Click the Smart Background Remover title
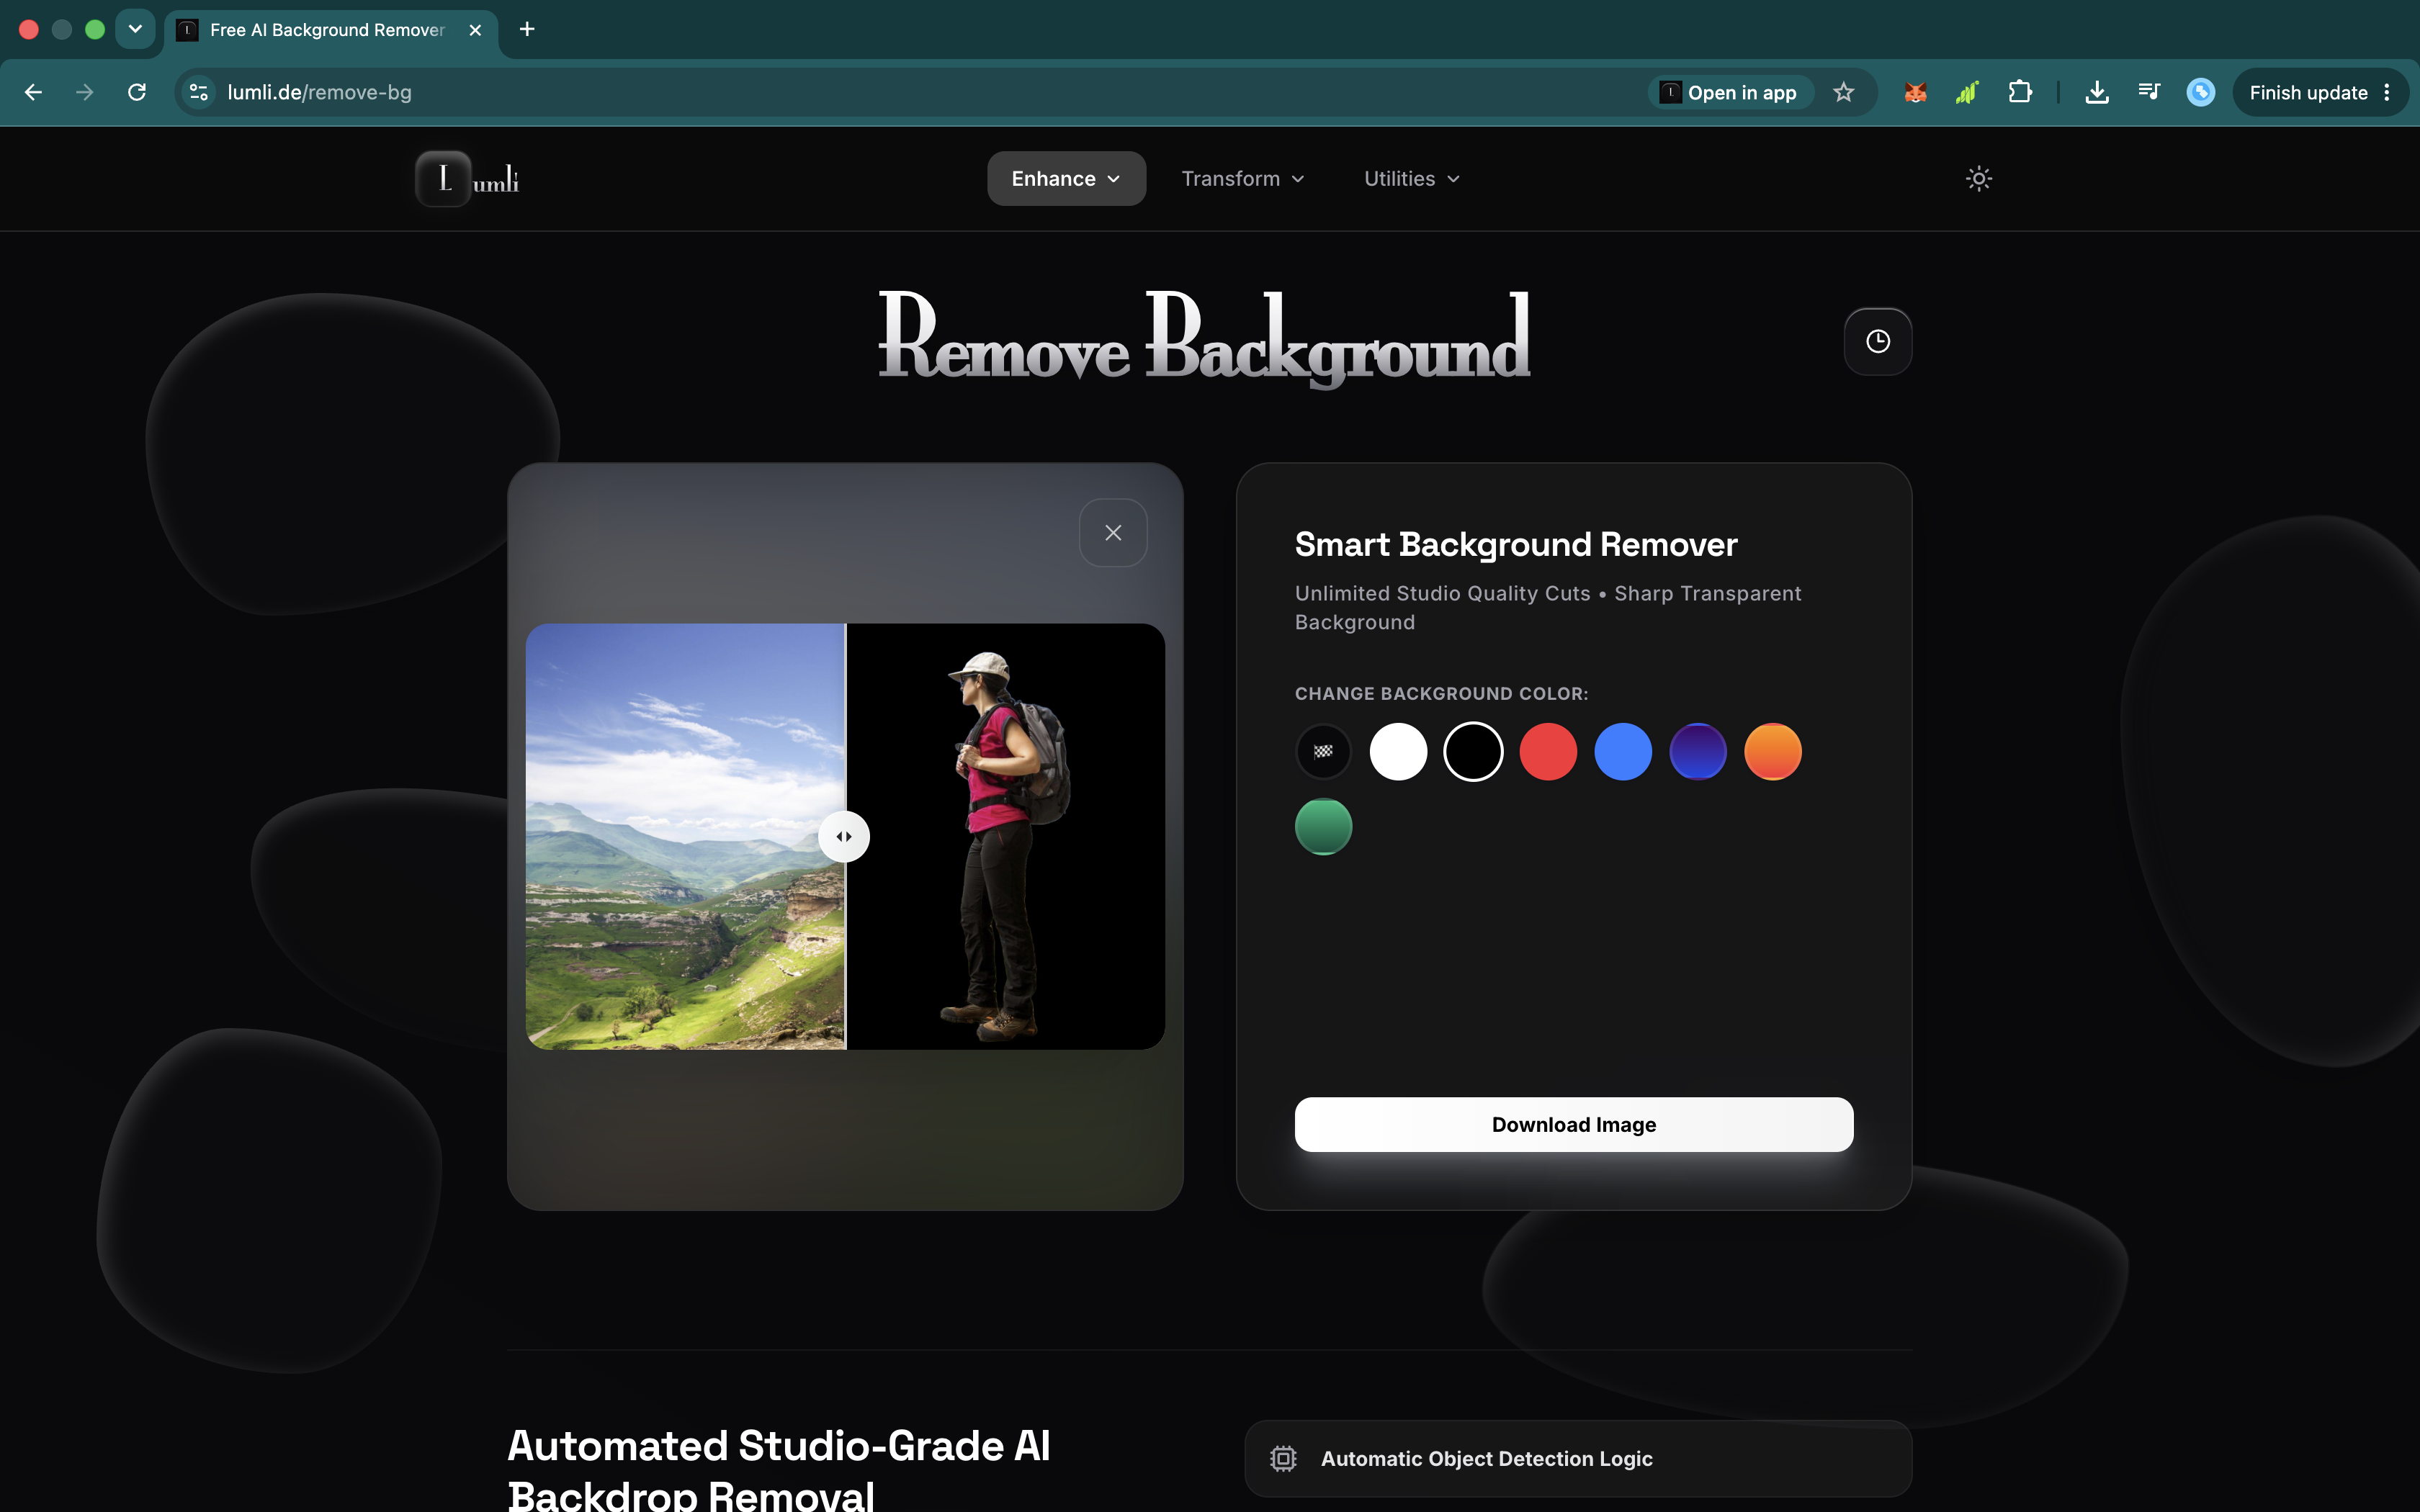Screen dimensions: 2420x1512 pyautogui.click(x=1516, y=545)
